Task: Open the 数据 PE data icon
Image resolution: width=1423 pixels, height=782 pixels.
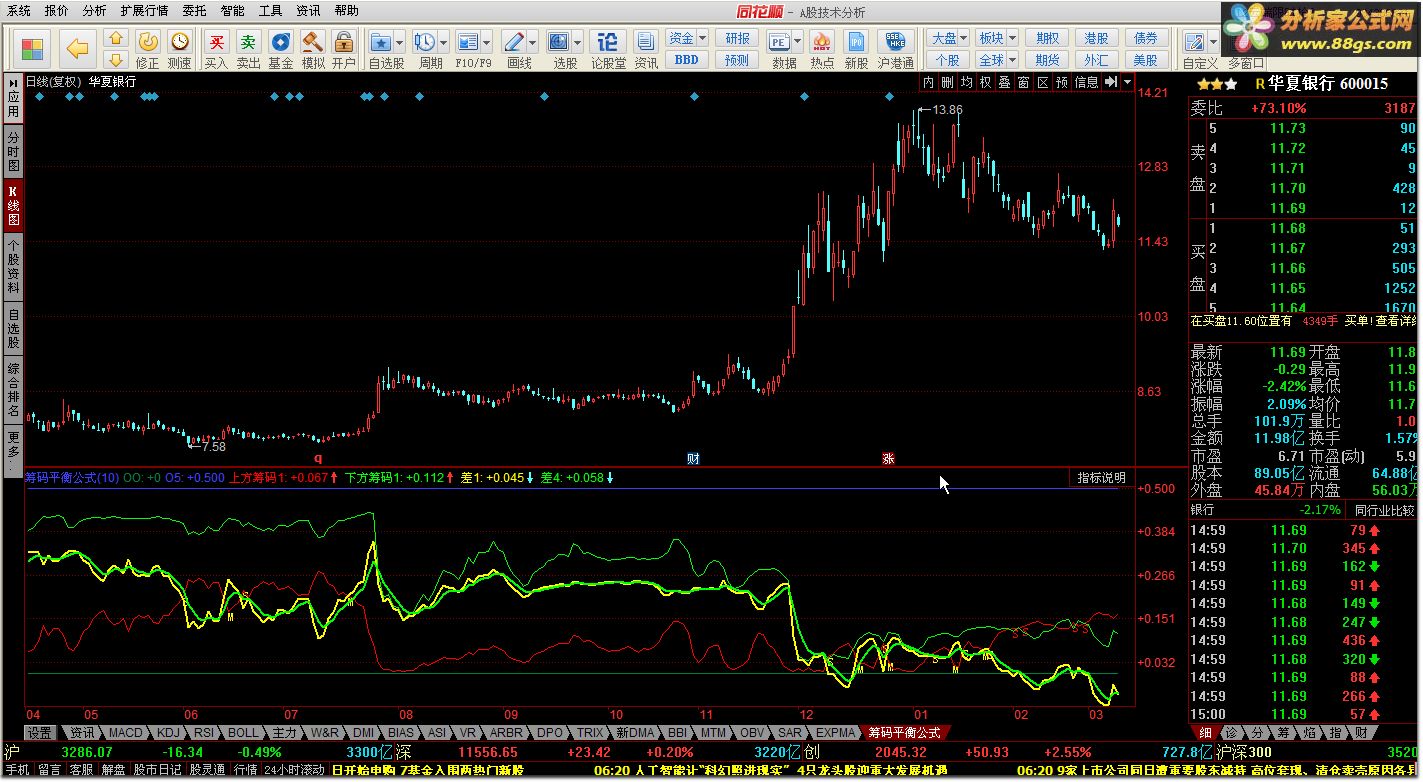Action: coord(779,42)
